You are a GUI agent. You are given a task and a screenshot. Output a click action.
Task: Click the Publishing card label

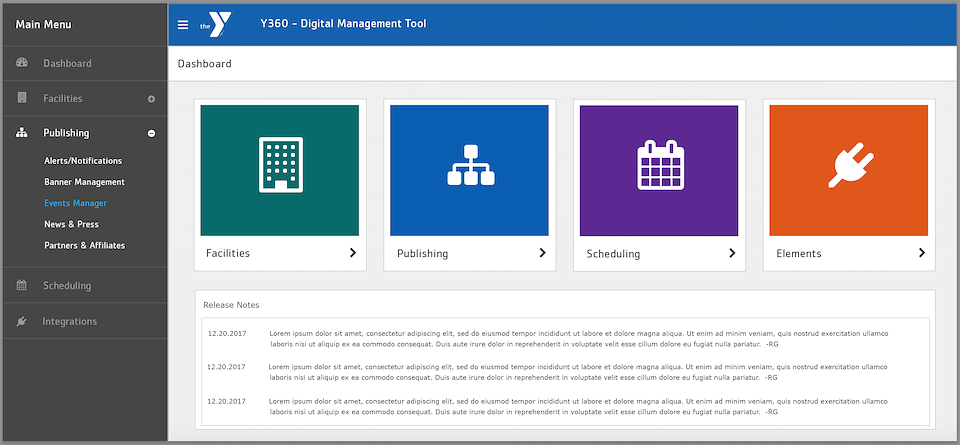tap(422, 253)
